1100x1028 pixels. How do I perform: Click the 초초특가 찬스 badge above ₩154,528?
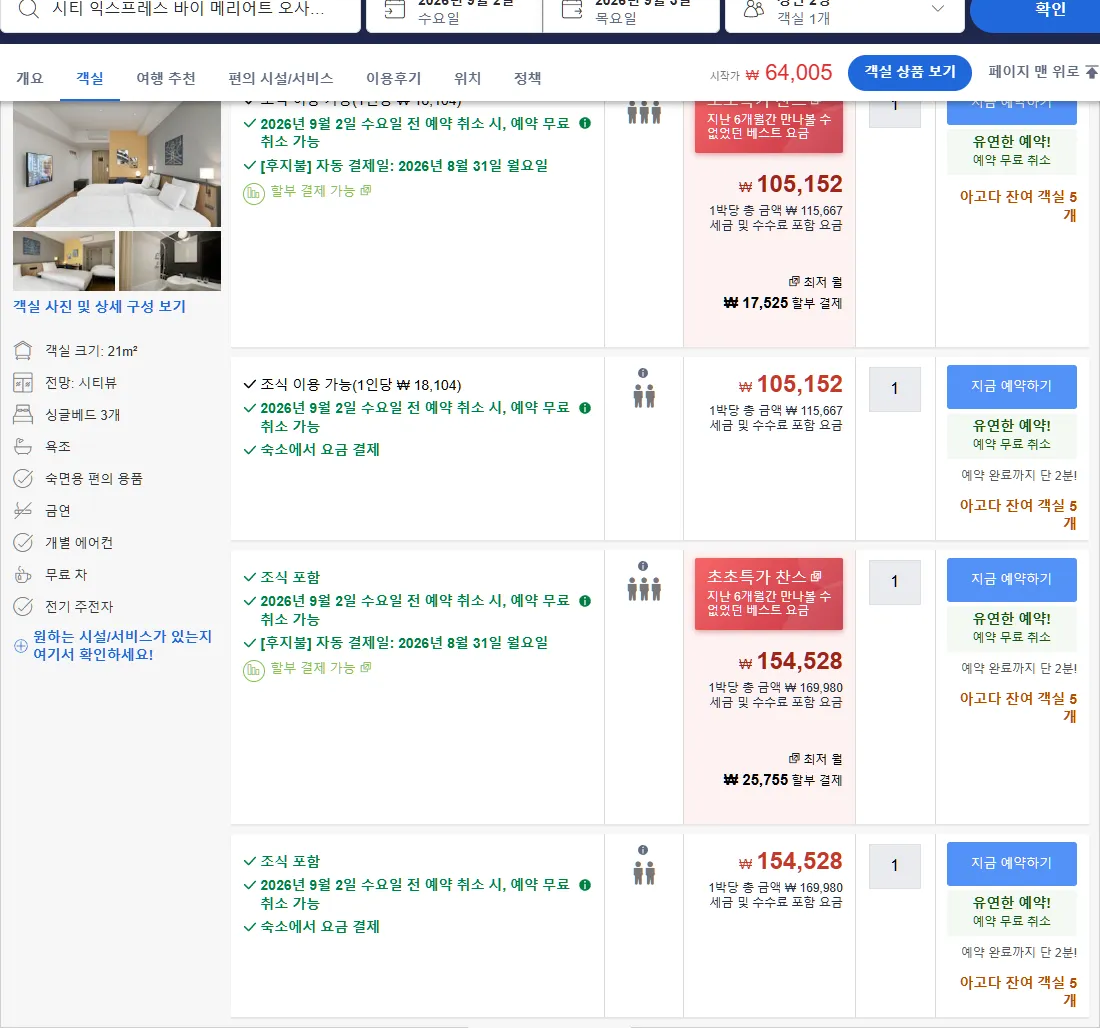768,594
